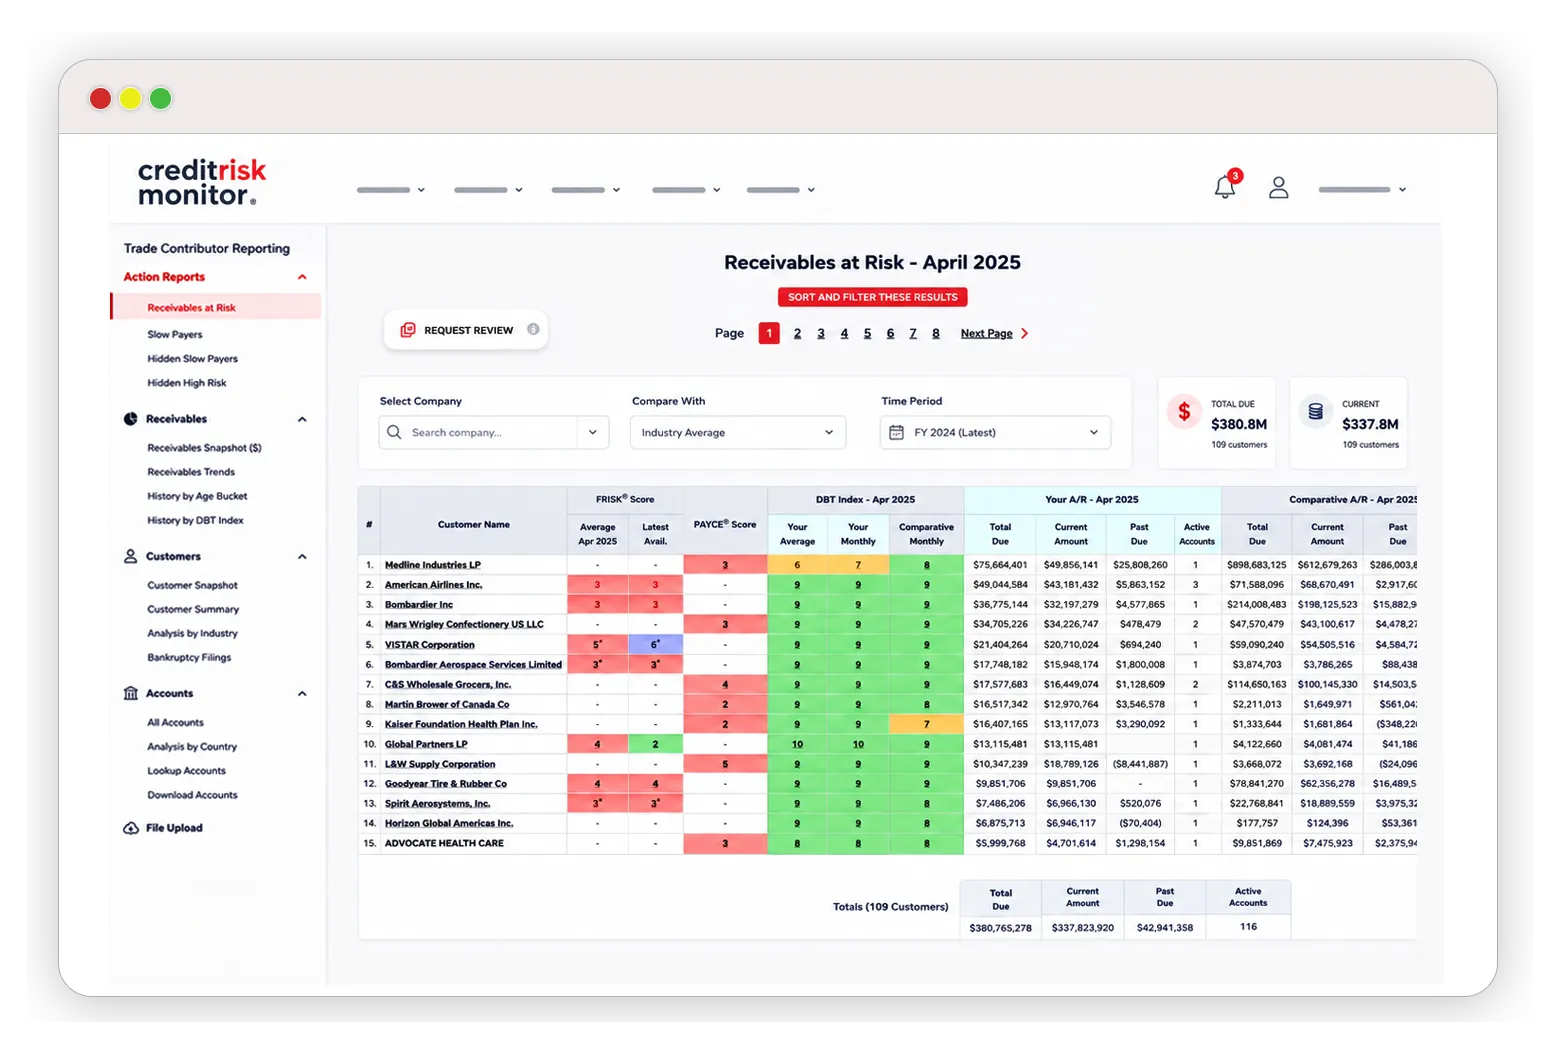Viewport: 1559px width, 1057px height.
Task: Open File Upload section
Action: (x=174, y=828)
